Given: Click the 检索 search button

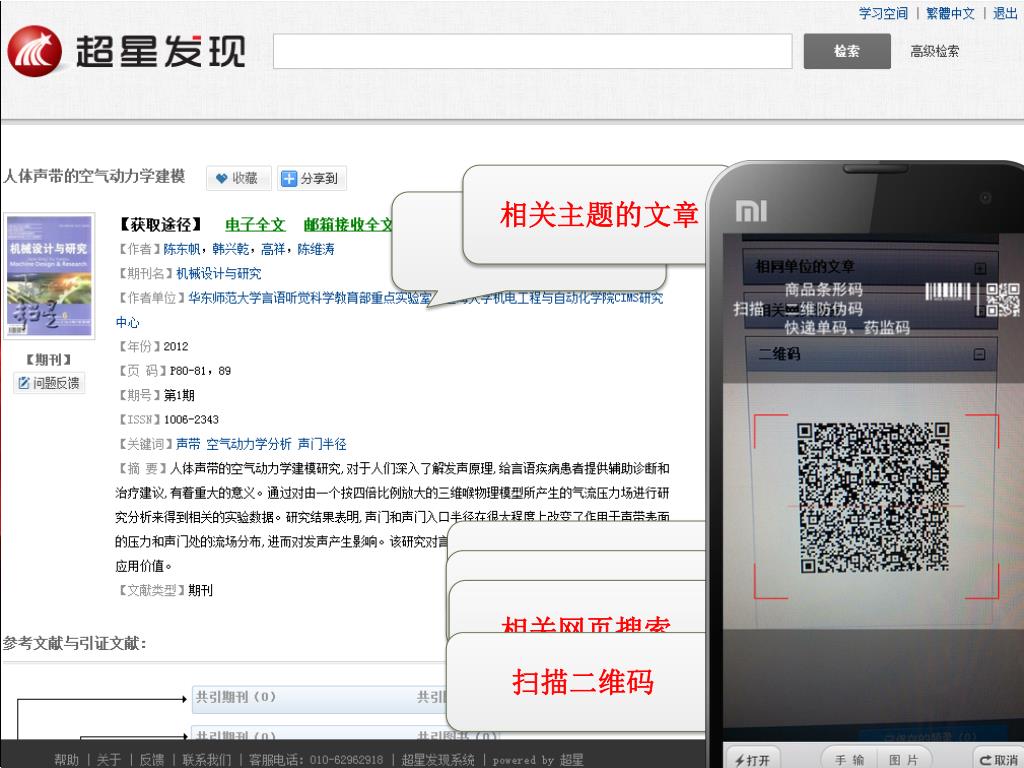Looking at the screenshot, I should point(847,51).
